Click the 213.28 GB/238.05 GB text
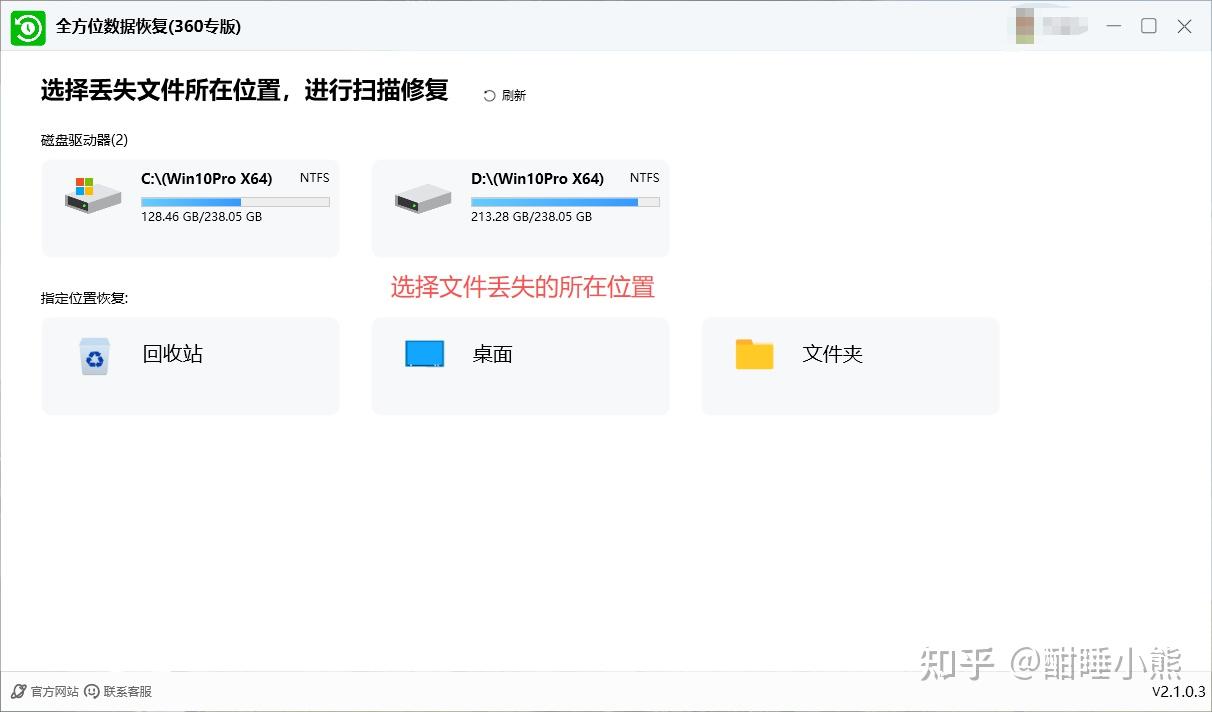Image resolution: width=1212 pixels, height=712 pixels. [531, 216]
